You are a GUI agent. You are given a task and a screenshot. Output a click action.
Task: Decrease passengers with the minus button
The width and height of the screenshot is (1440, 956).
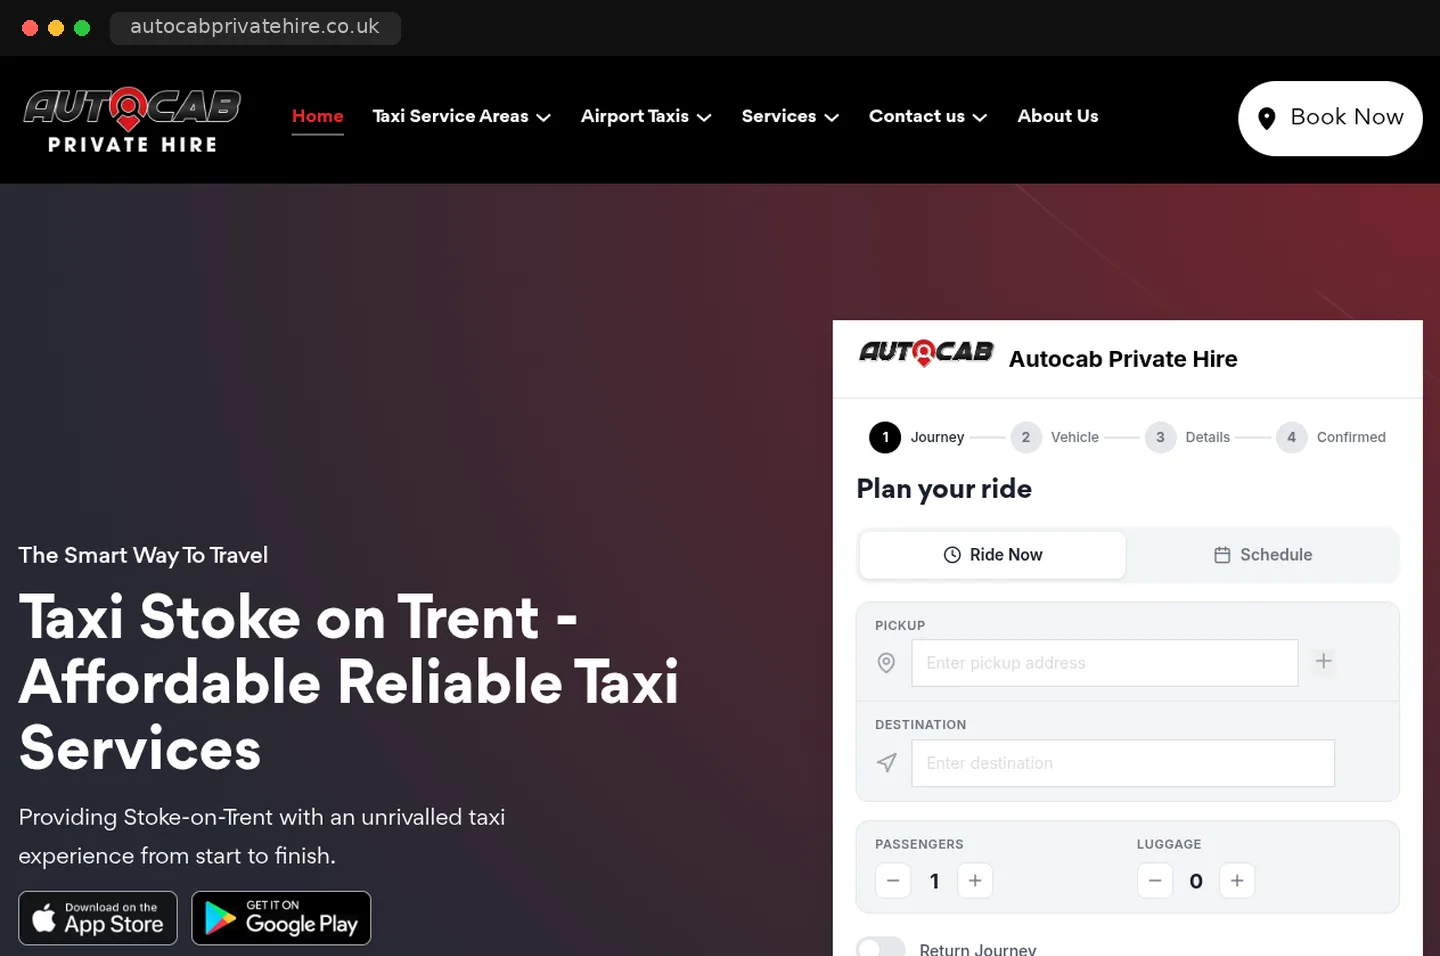tap(893, 881)
